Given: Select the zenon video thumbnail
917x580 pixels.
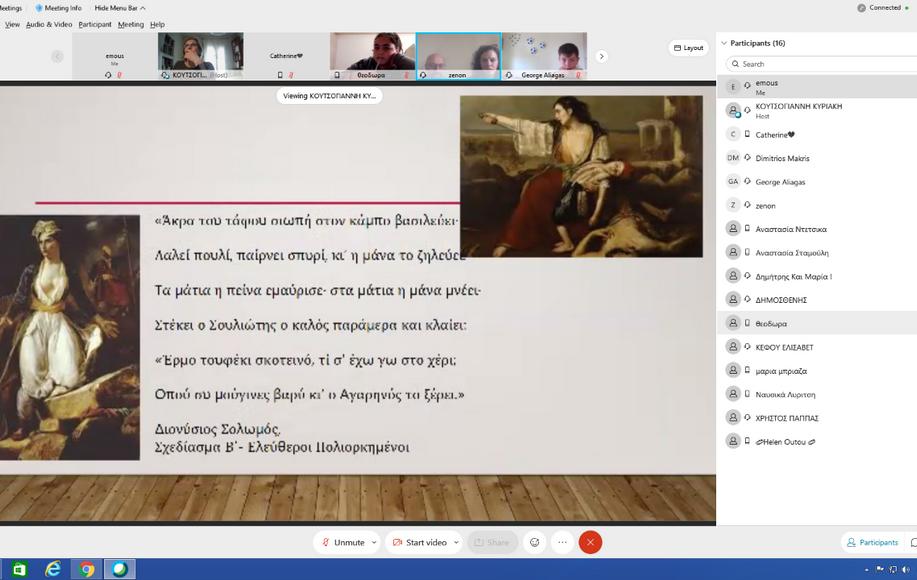Looking at the screenshot, I should click(458, 56).
